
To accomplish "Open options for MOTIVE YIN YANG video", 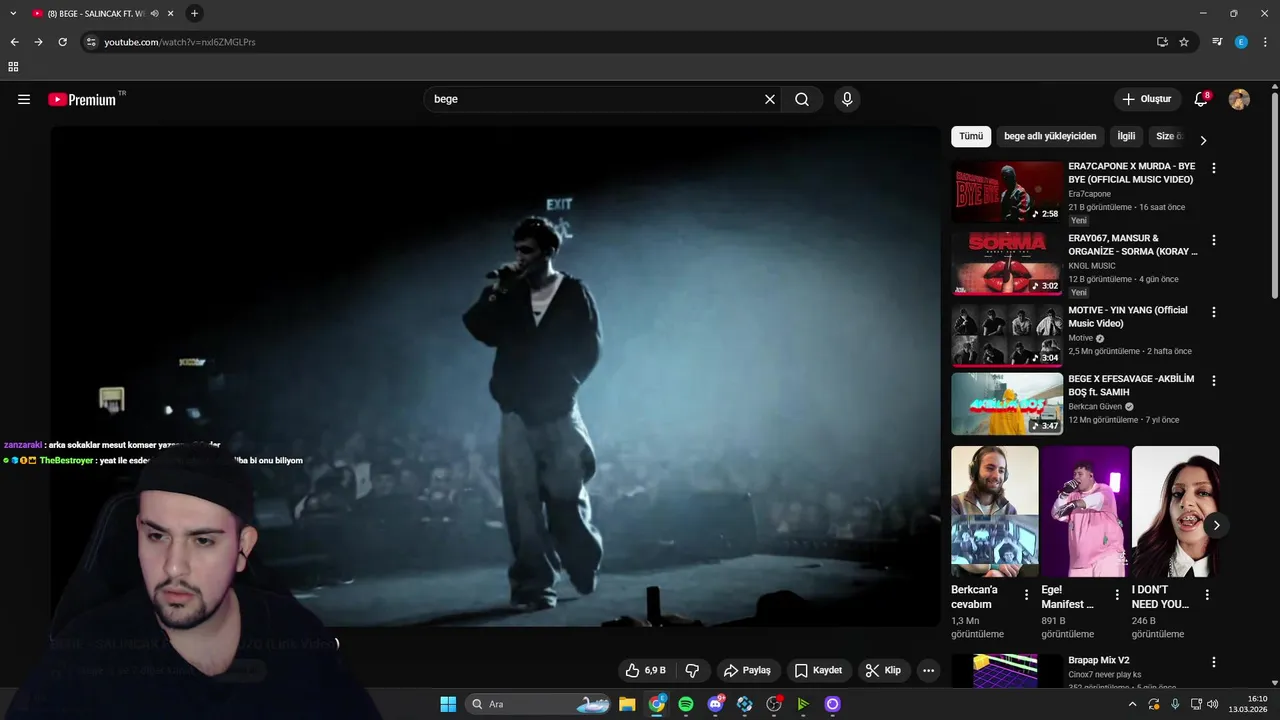I will pos(1214,312).
